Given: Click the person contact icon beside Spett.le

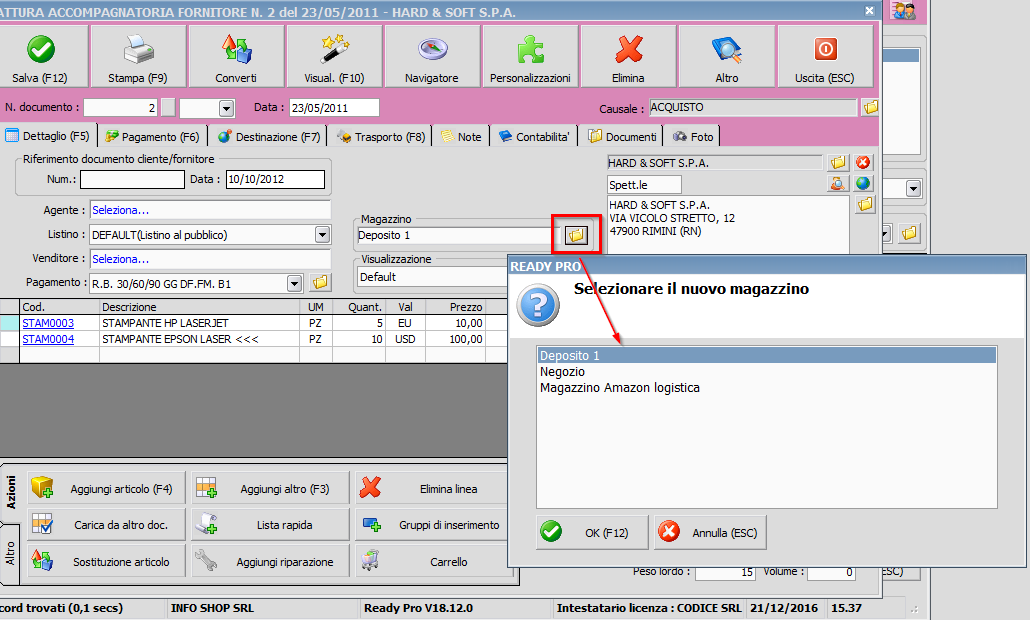Looking at the screenshot, I should tap(838, 183).
